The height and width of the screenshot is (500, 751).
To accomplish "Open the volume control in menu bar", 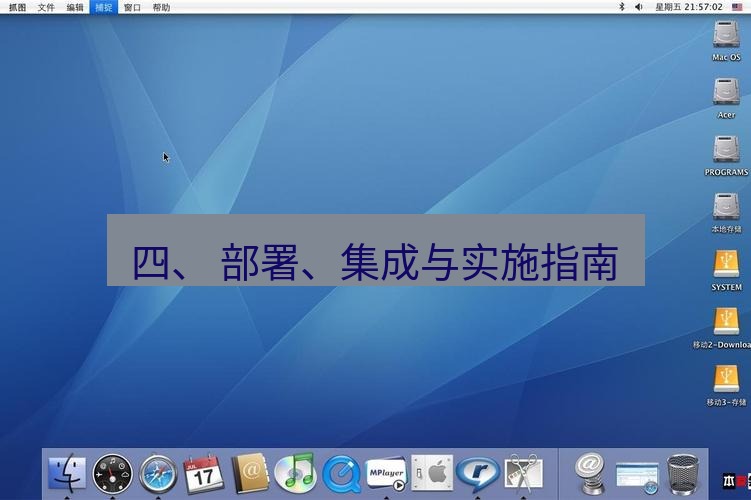I will [x=638, y=7].
